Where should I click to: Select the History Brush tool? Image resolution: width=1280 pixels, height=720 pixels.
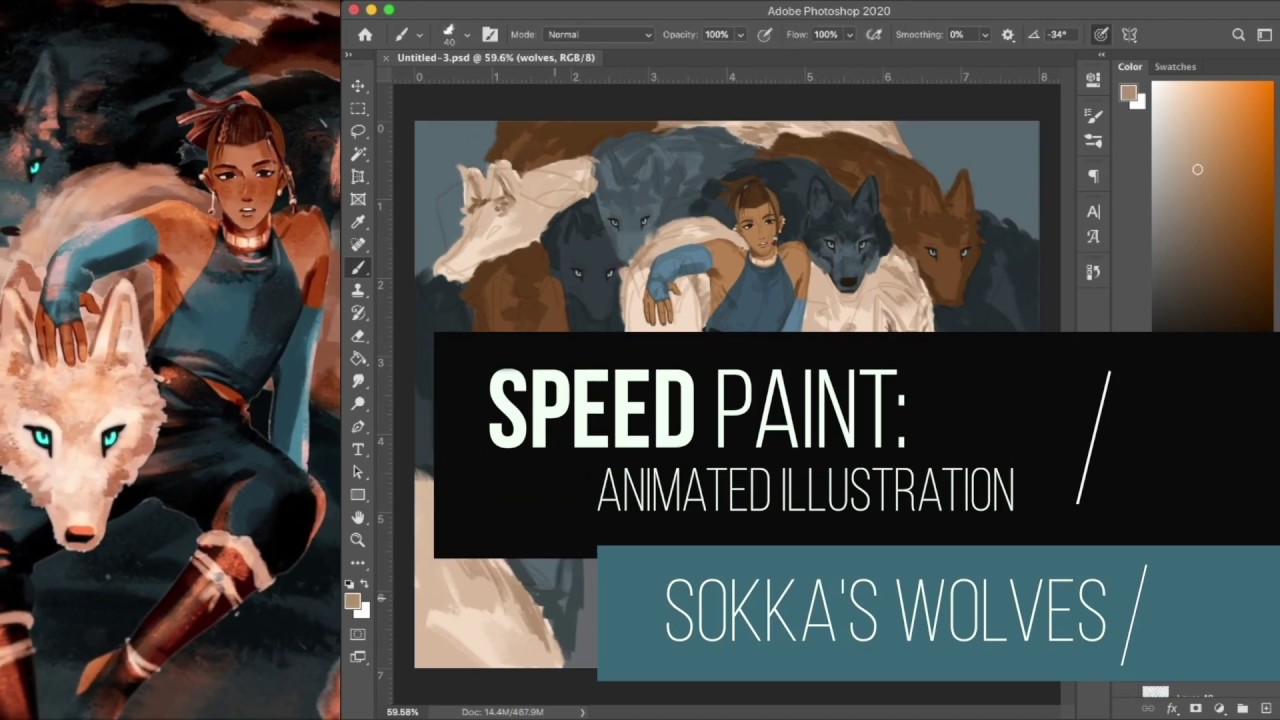click(358, 313)
